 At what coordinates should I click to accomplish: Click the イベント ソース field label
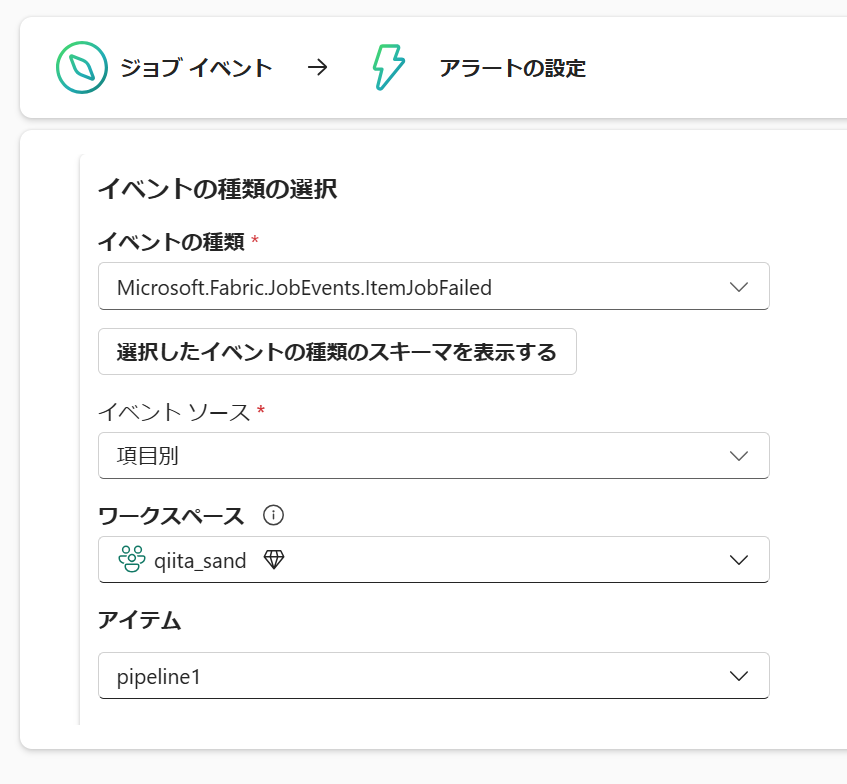click(x=174, y=411)
